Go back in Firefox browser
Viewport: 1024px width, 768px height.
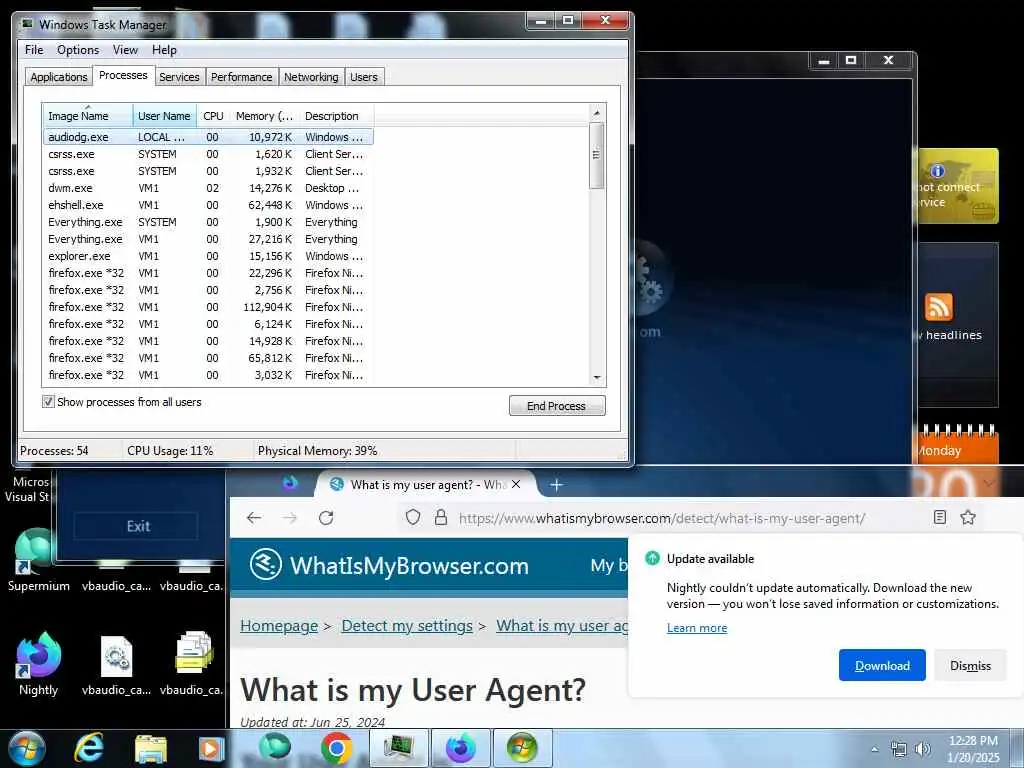254,518
